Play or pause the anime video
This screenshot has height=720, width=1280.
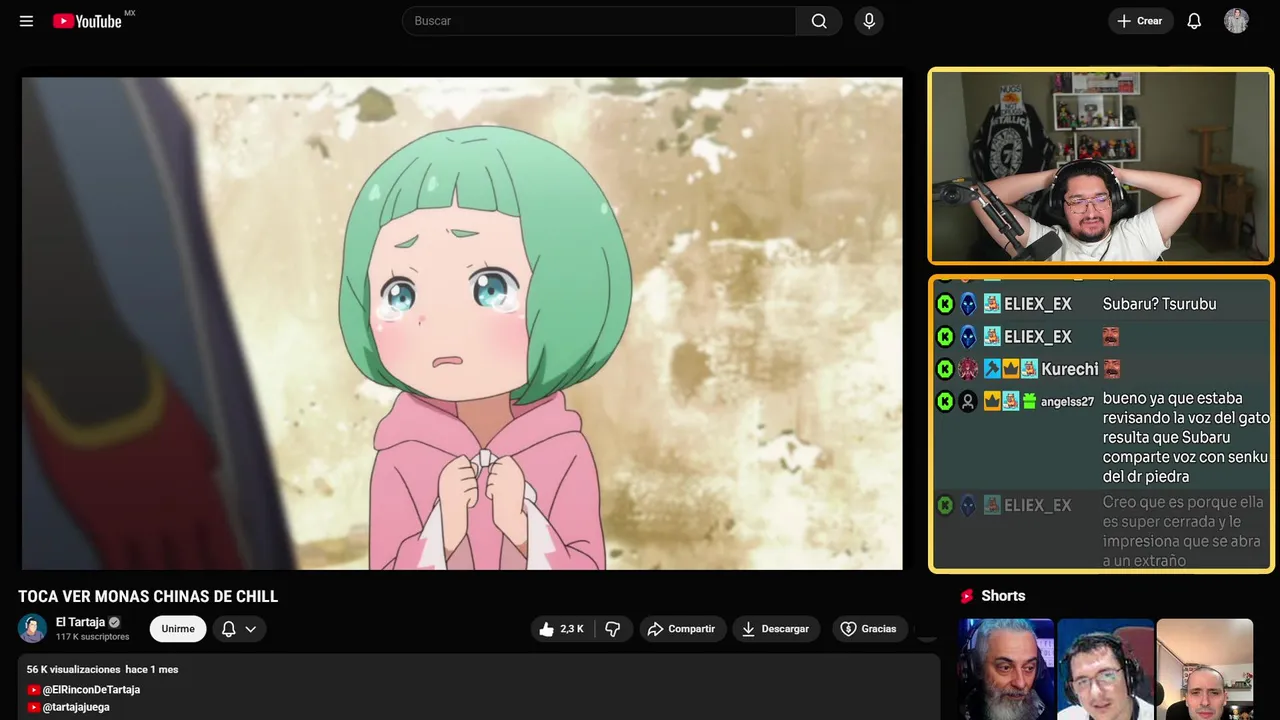(462, 323)
